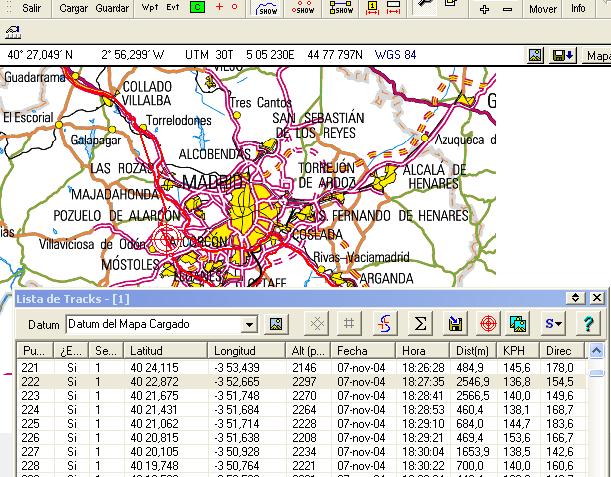The height and width of the screenshot is (477, 611).
Task: Click the Lista de Tracks title bar
Action: point(290,299)
